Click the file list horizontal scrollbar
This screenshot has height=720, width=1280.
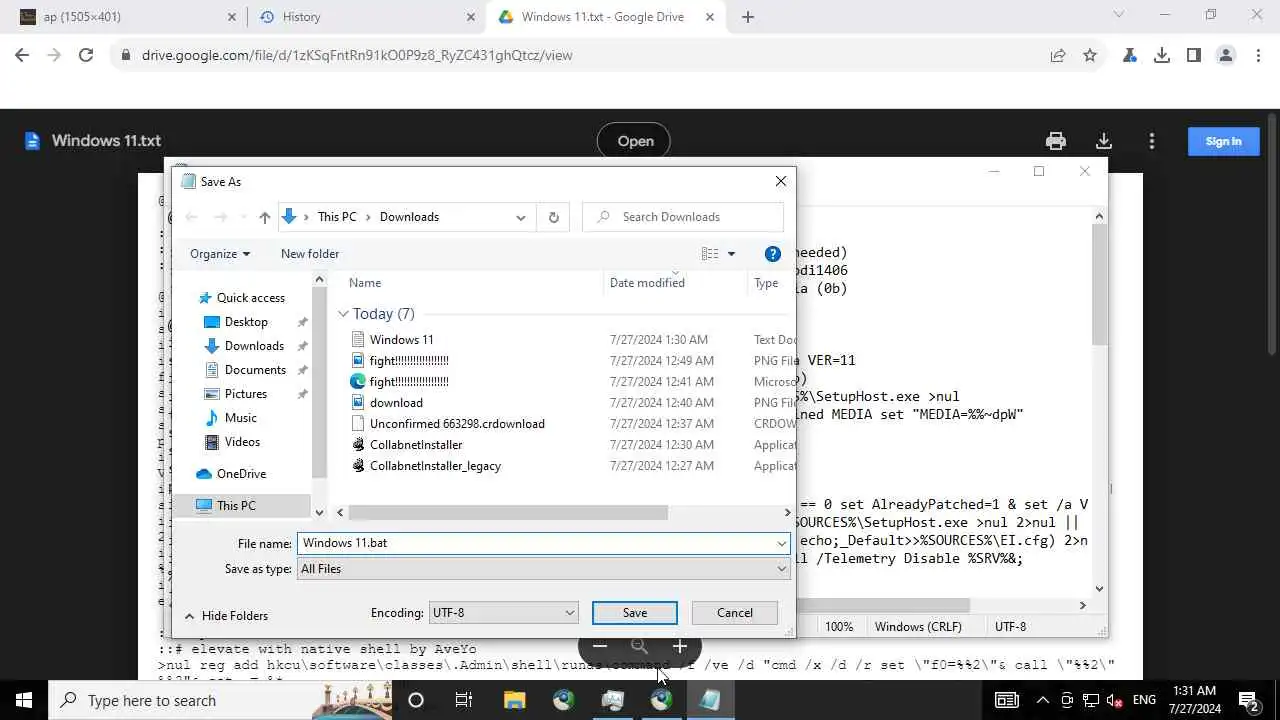508,513
